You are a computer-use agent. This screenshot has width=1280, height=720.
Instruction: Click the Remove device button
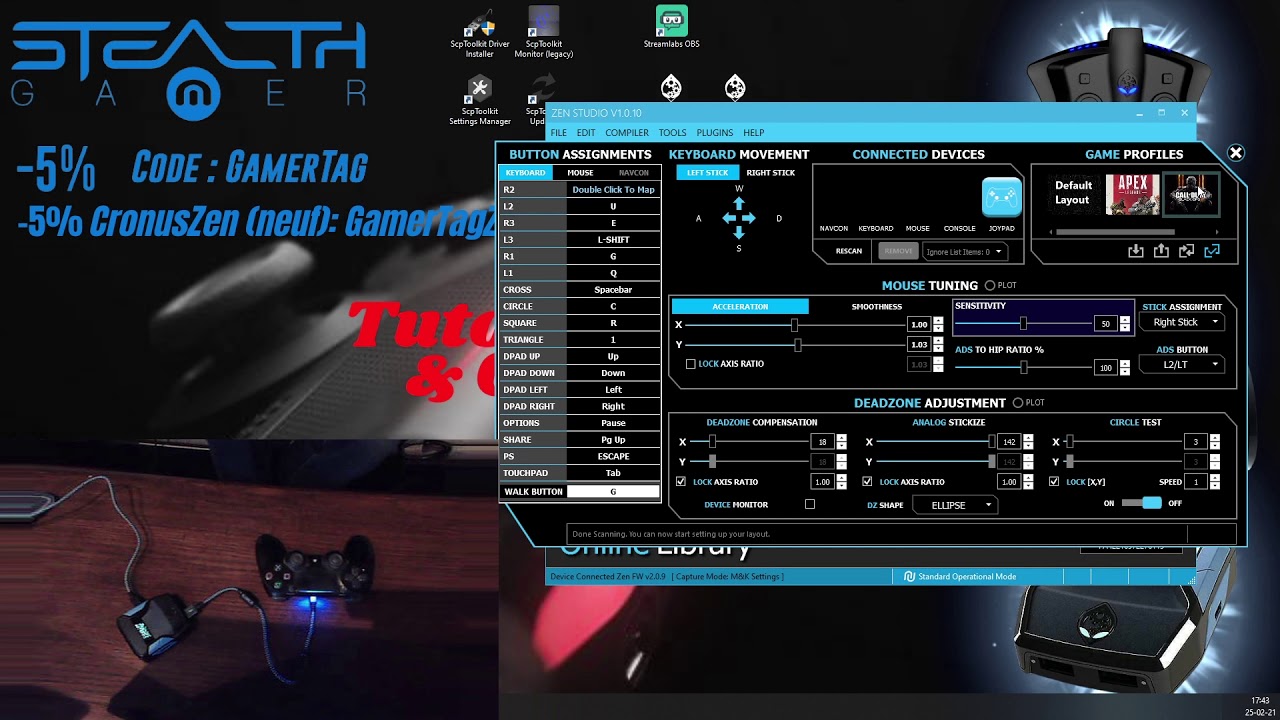point(898,252)
